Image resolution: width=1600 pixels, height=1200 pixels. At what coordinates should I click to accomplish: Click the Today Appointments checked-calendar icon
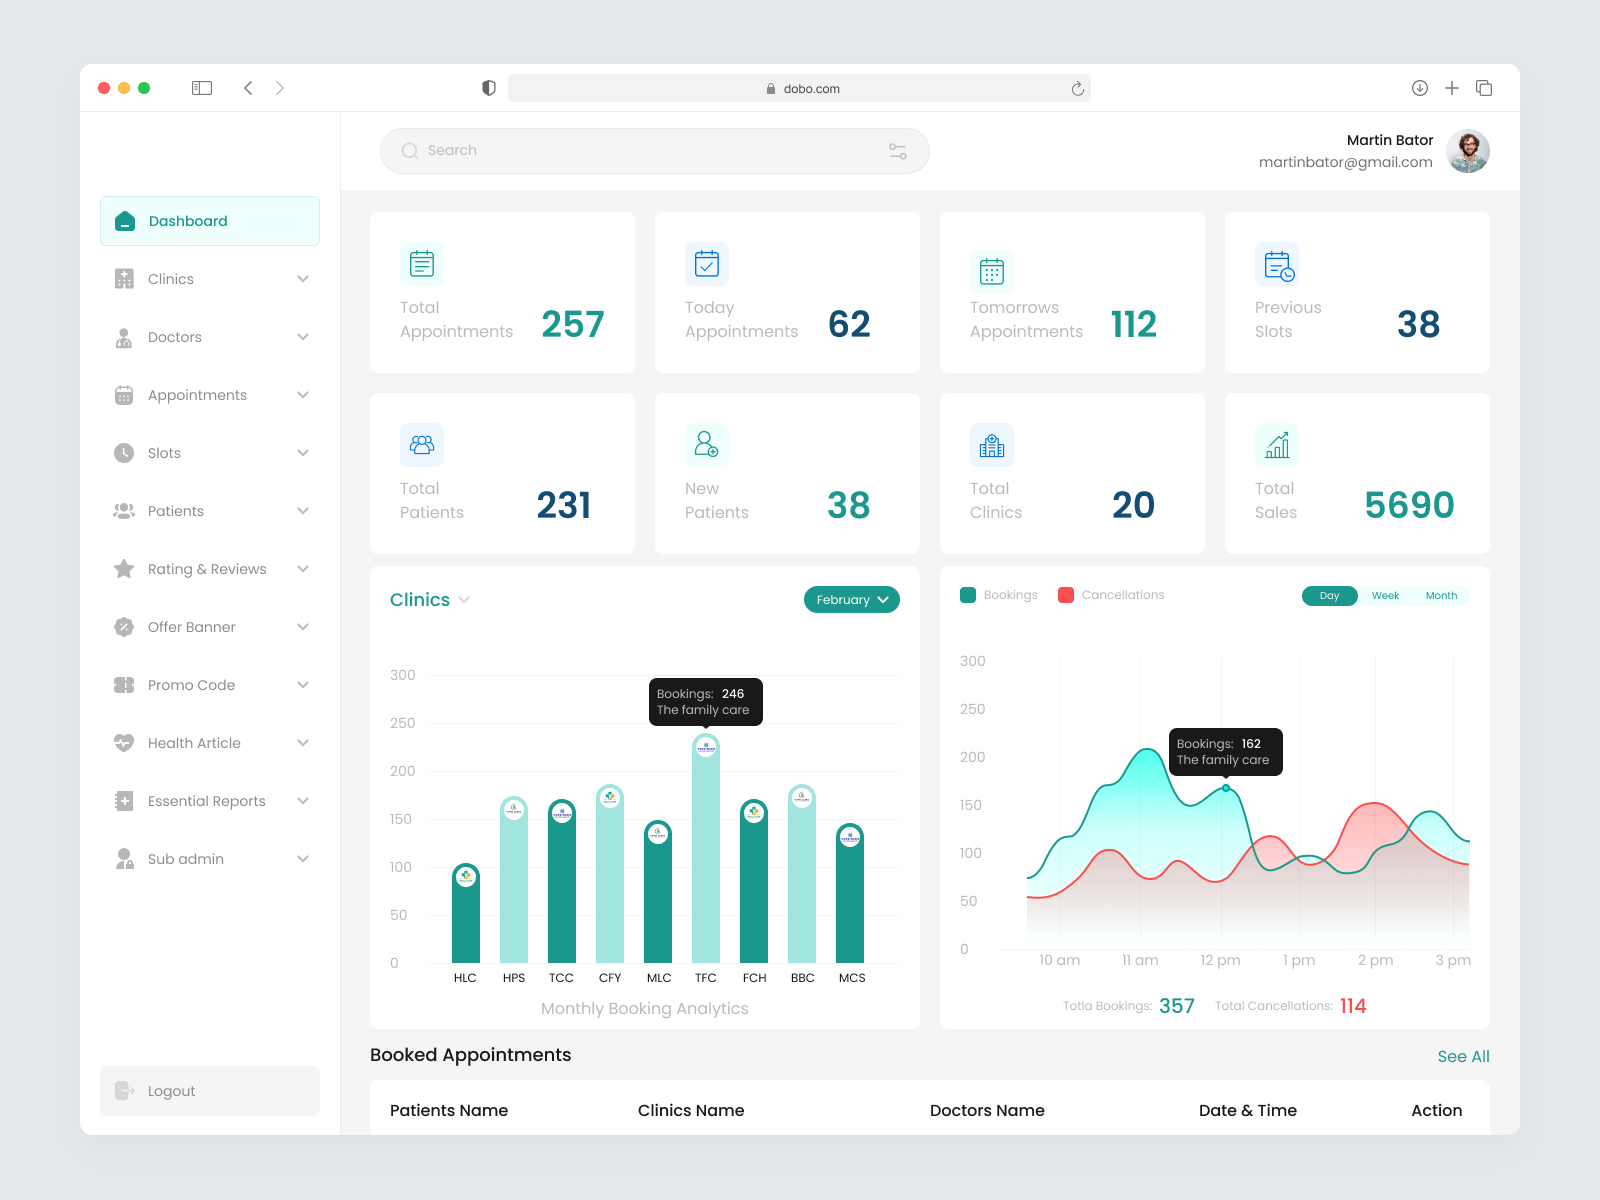[706, 263]
